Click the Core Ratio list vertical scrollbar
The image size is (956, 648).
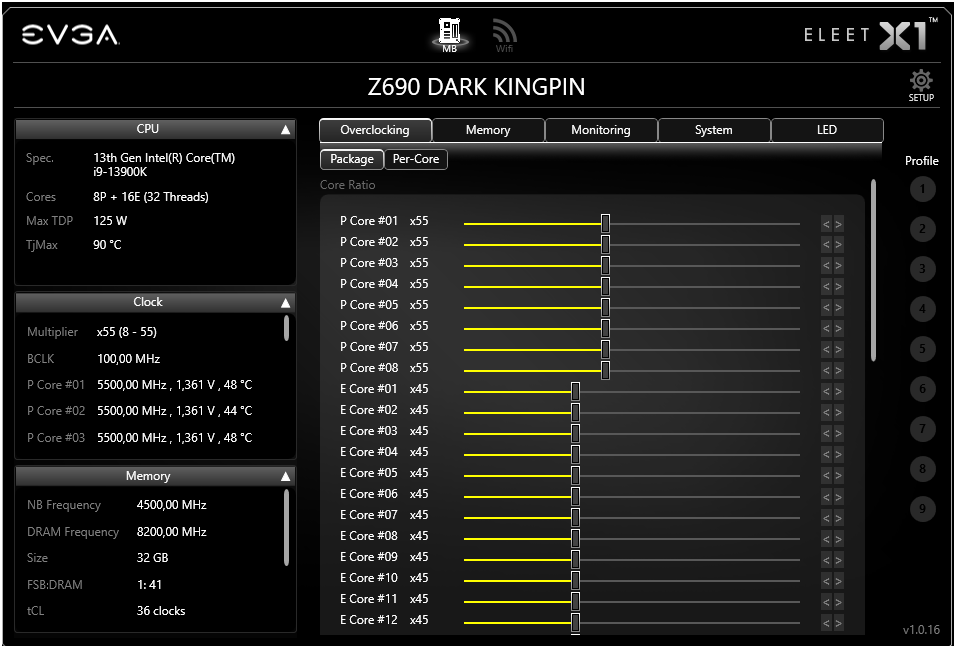(874, 270)
